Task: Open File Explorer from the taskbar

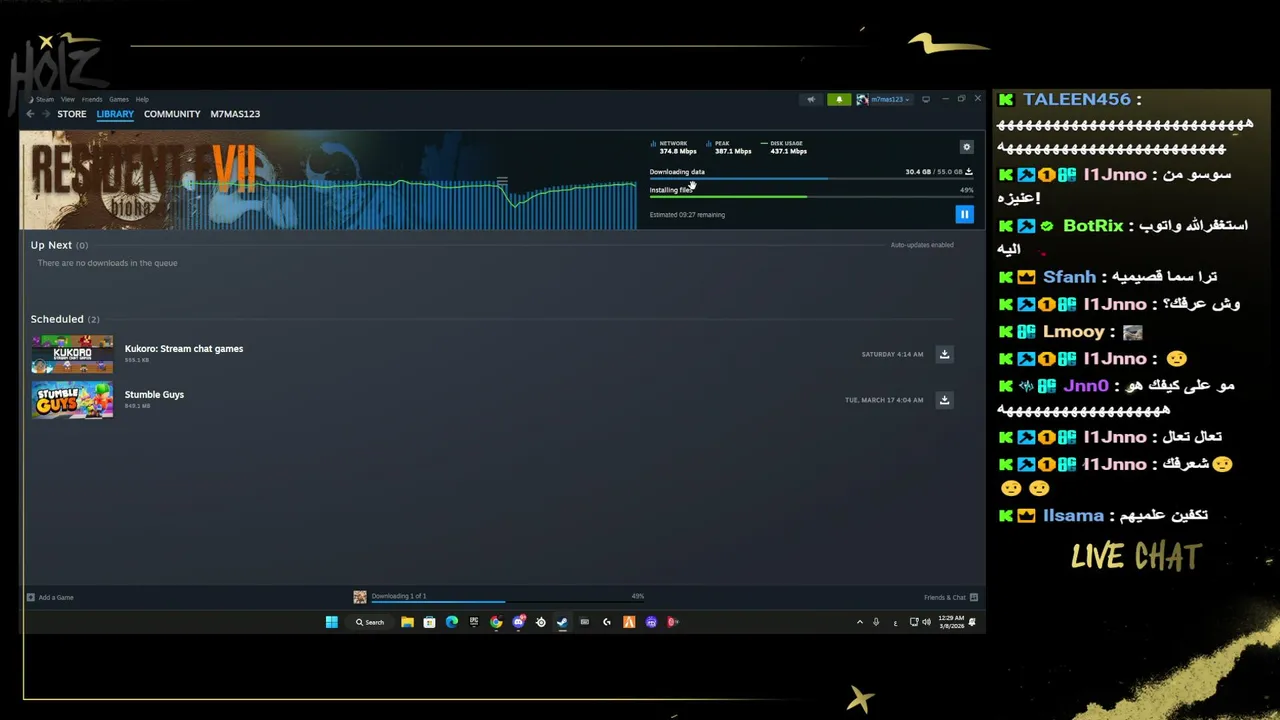Action: (407, 622)
